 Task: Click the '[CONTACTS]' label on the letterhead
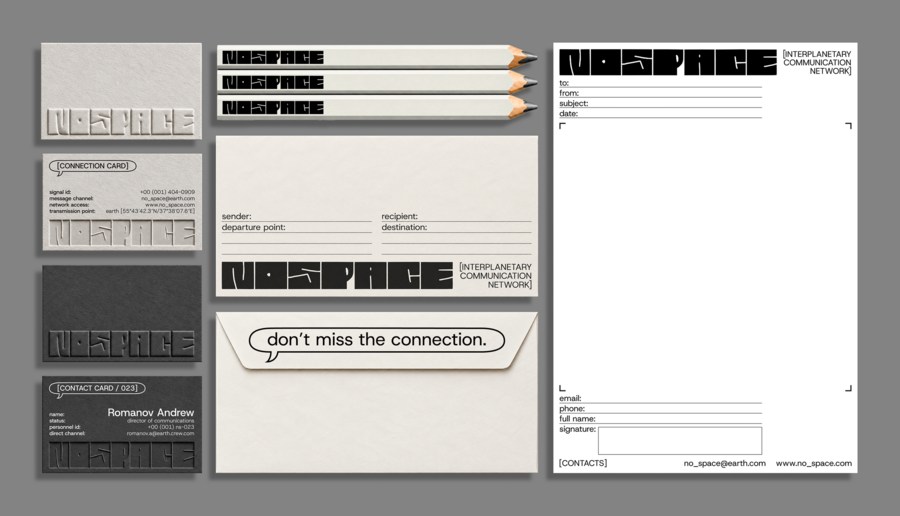click(x=583, y=463)
